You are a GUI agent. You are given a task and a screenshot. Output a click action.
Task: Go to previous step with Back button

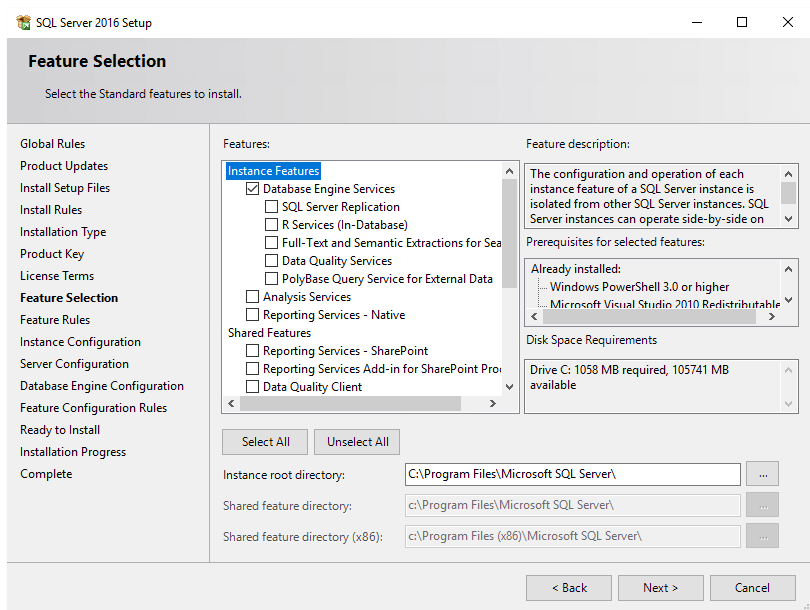(x=569, y=588)
